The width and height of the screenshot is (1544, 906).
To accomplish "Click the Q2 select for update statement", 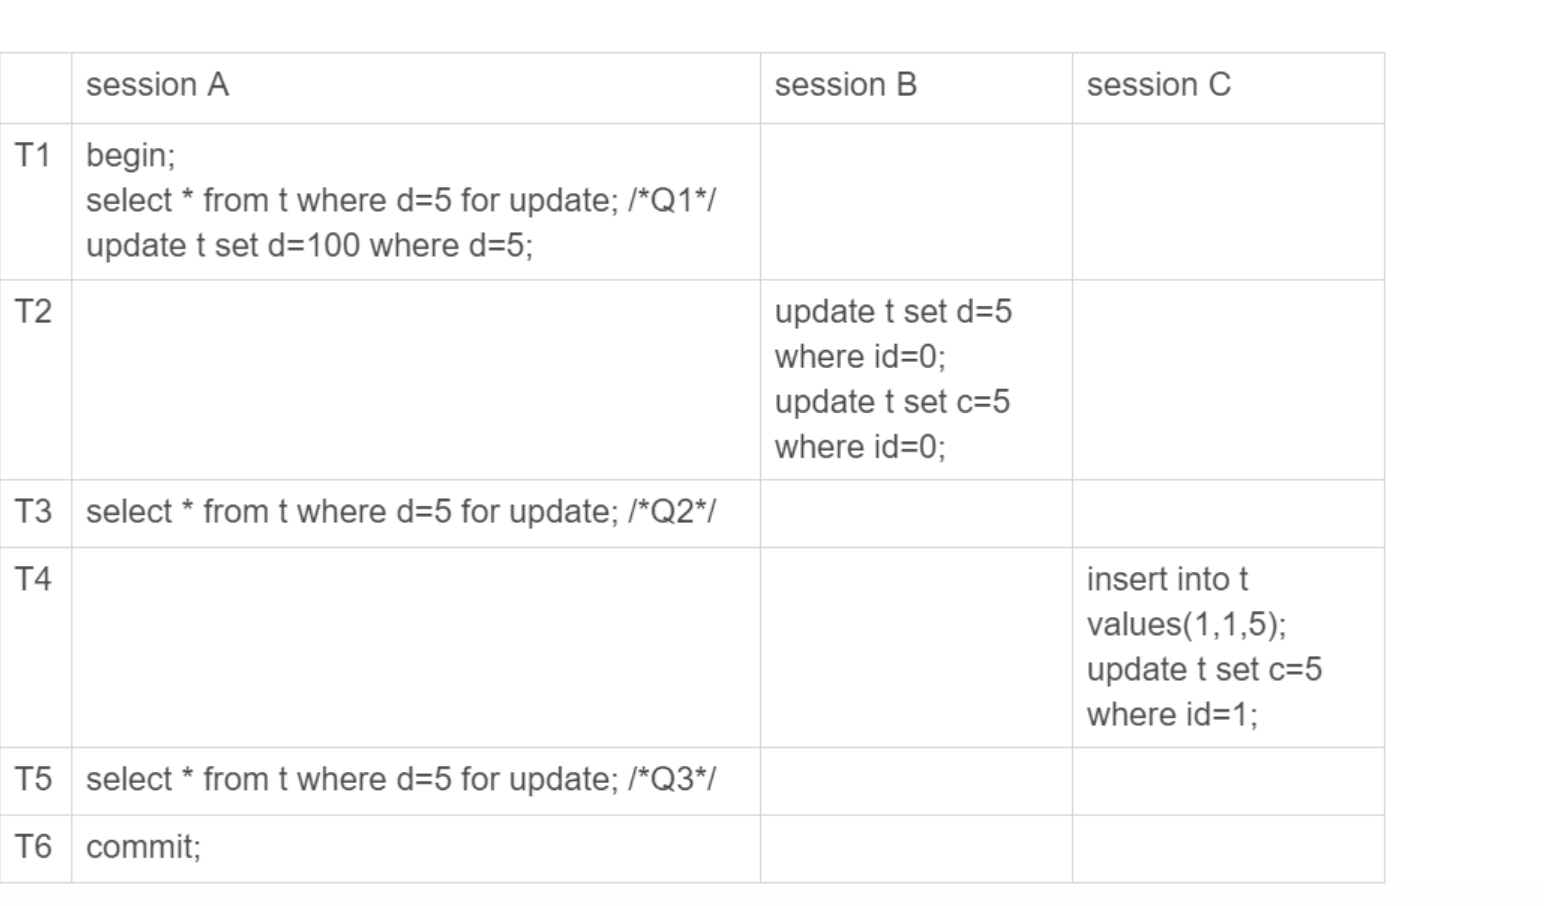I will pyautogui.click(x=401, y=511).
